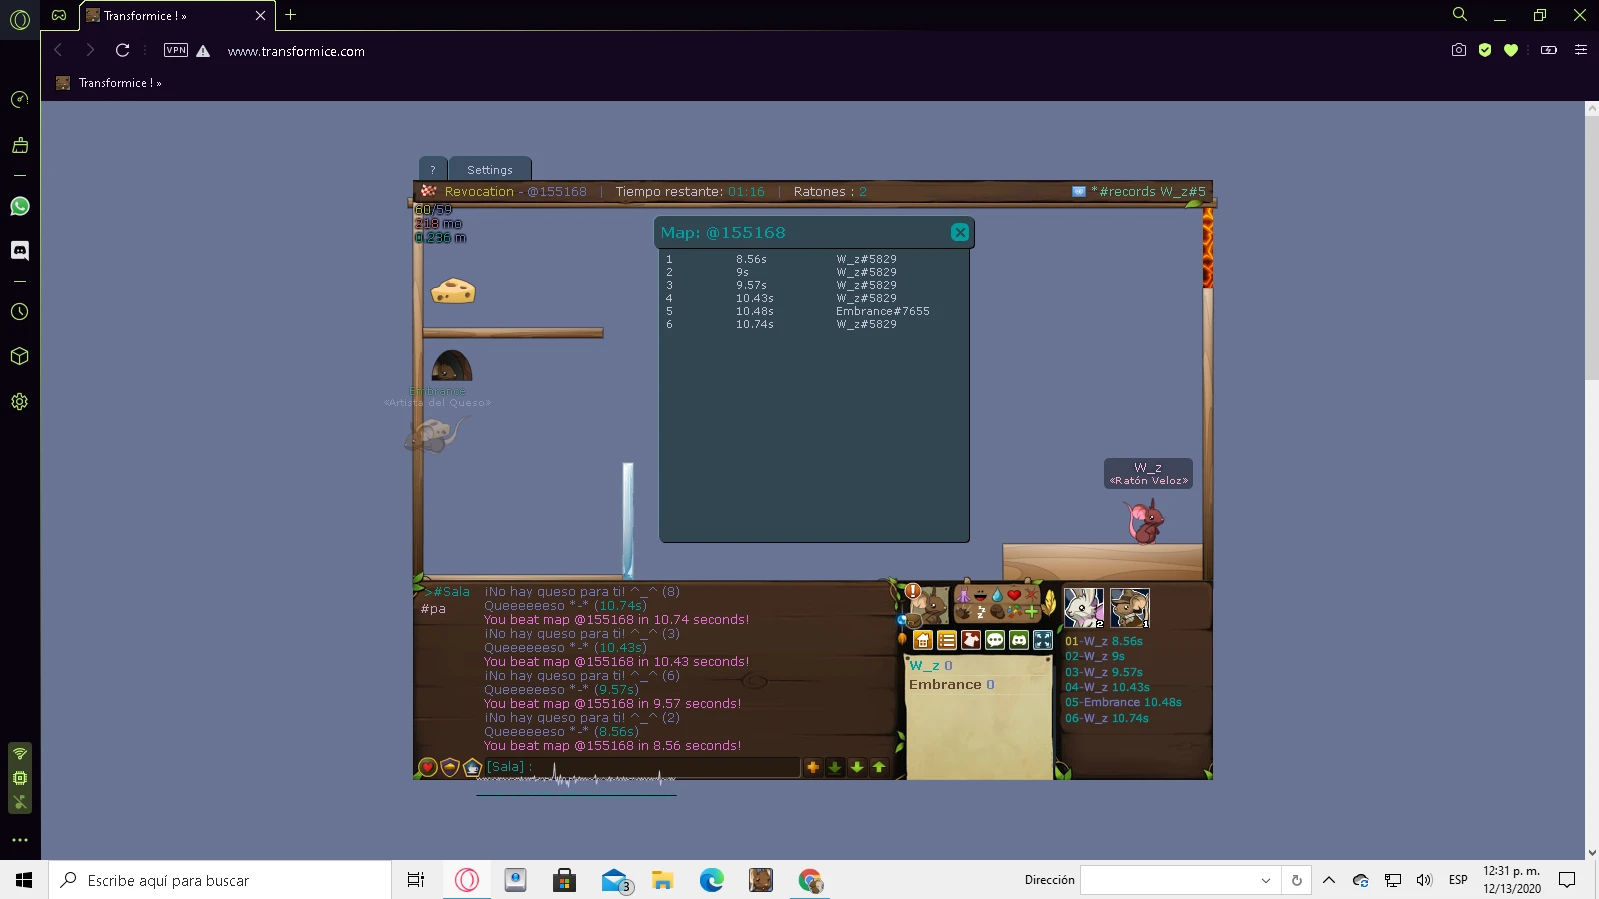
Task: Click the dark green down arrow chat button
Action: tap(835, 767)
